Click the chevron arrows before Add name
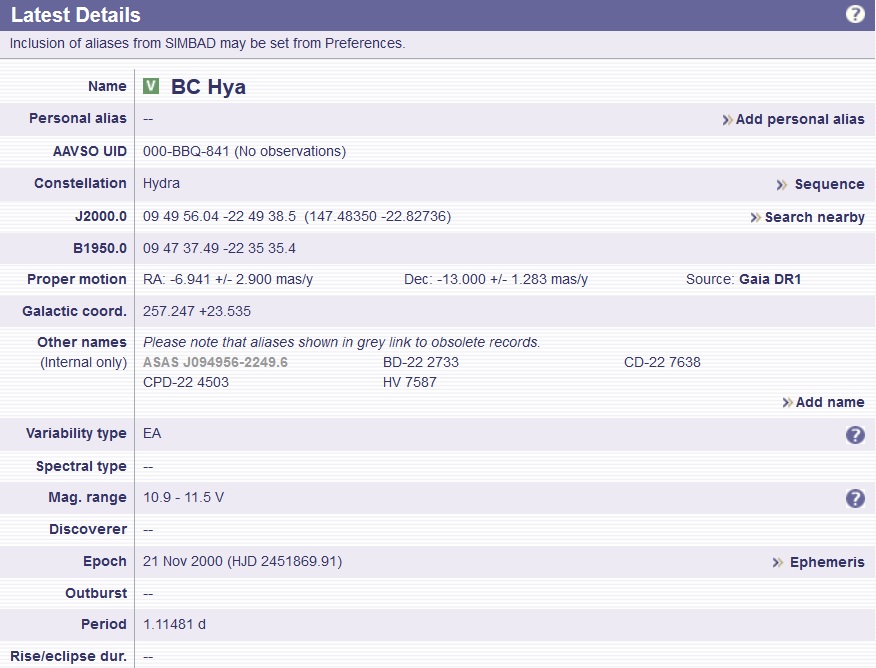Image resolution: width=876 pixels, height=668 pixels. tap(788, 403)
